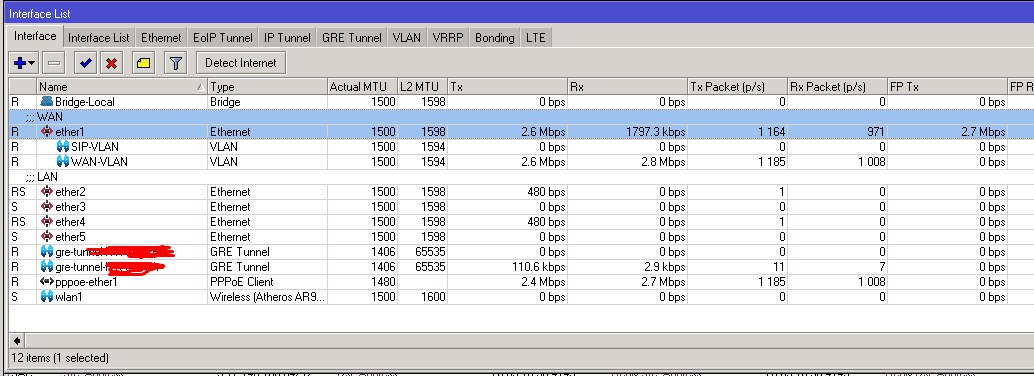Open the GRE Tunnel tab
1034x376 pixels.
coord(351,38)
